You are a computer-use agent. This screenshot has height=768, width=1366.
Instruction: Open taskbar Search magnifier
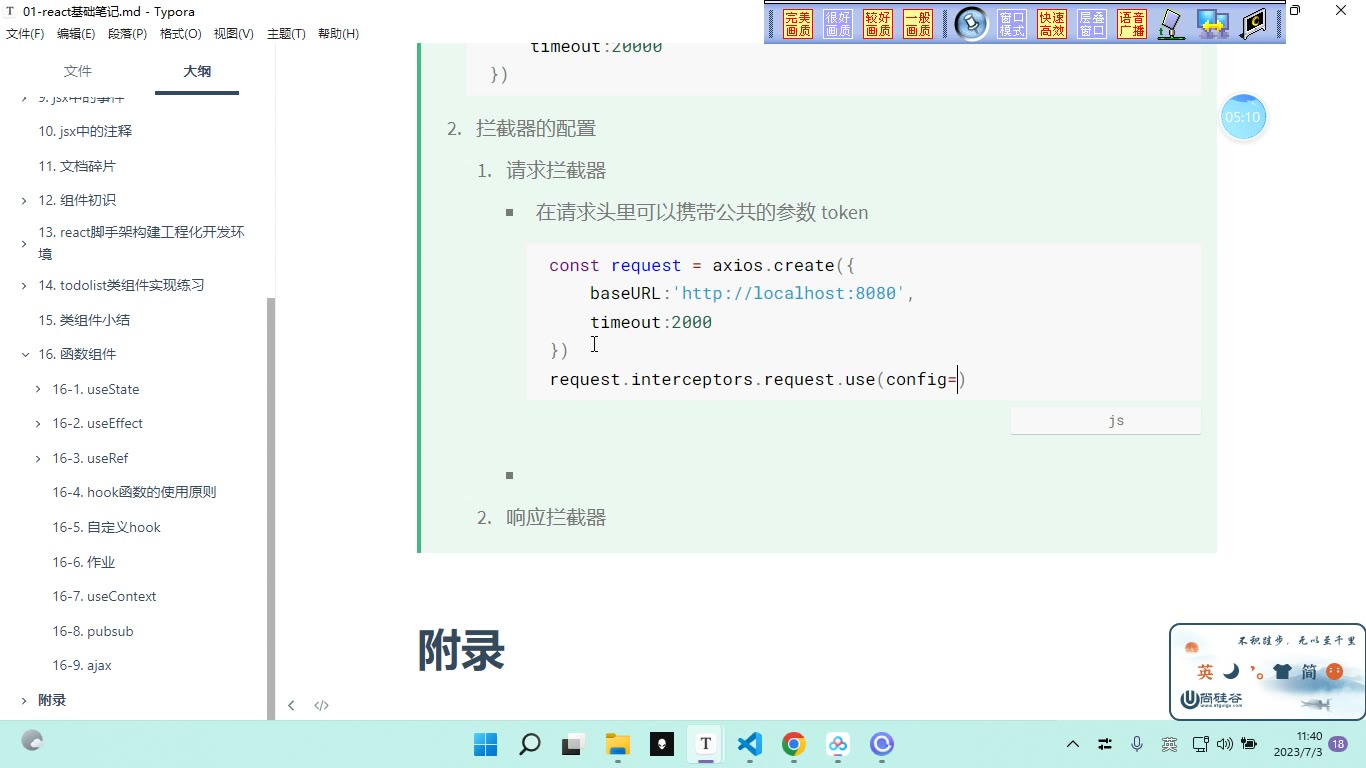coord(530,744)
